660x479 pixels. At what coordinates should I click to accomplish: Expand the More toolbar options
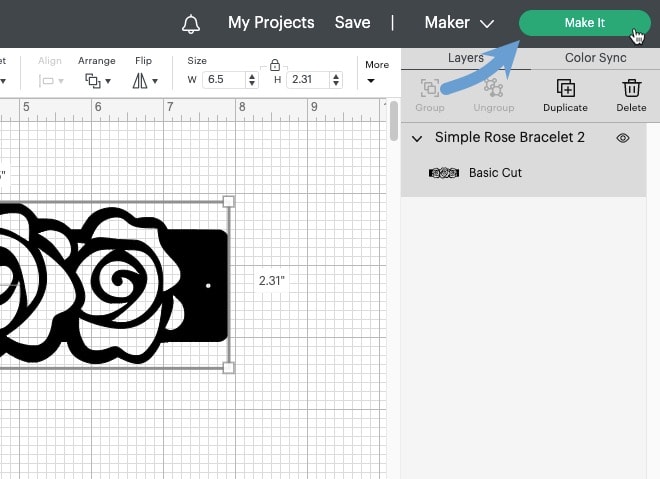tap(376, 72)
